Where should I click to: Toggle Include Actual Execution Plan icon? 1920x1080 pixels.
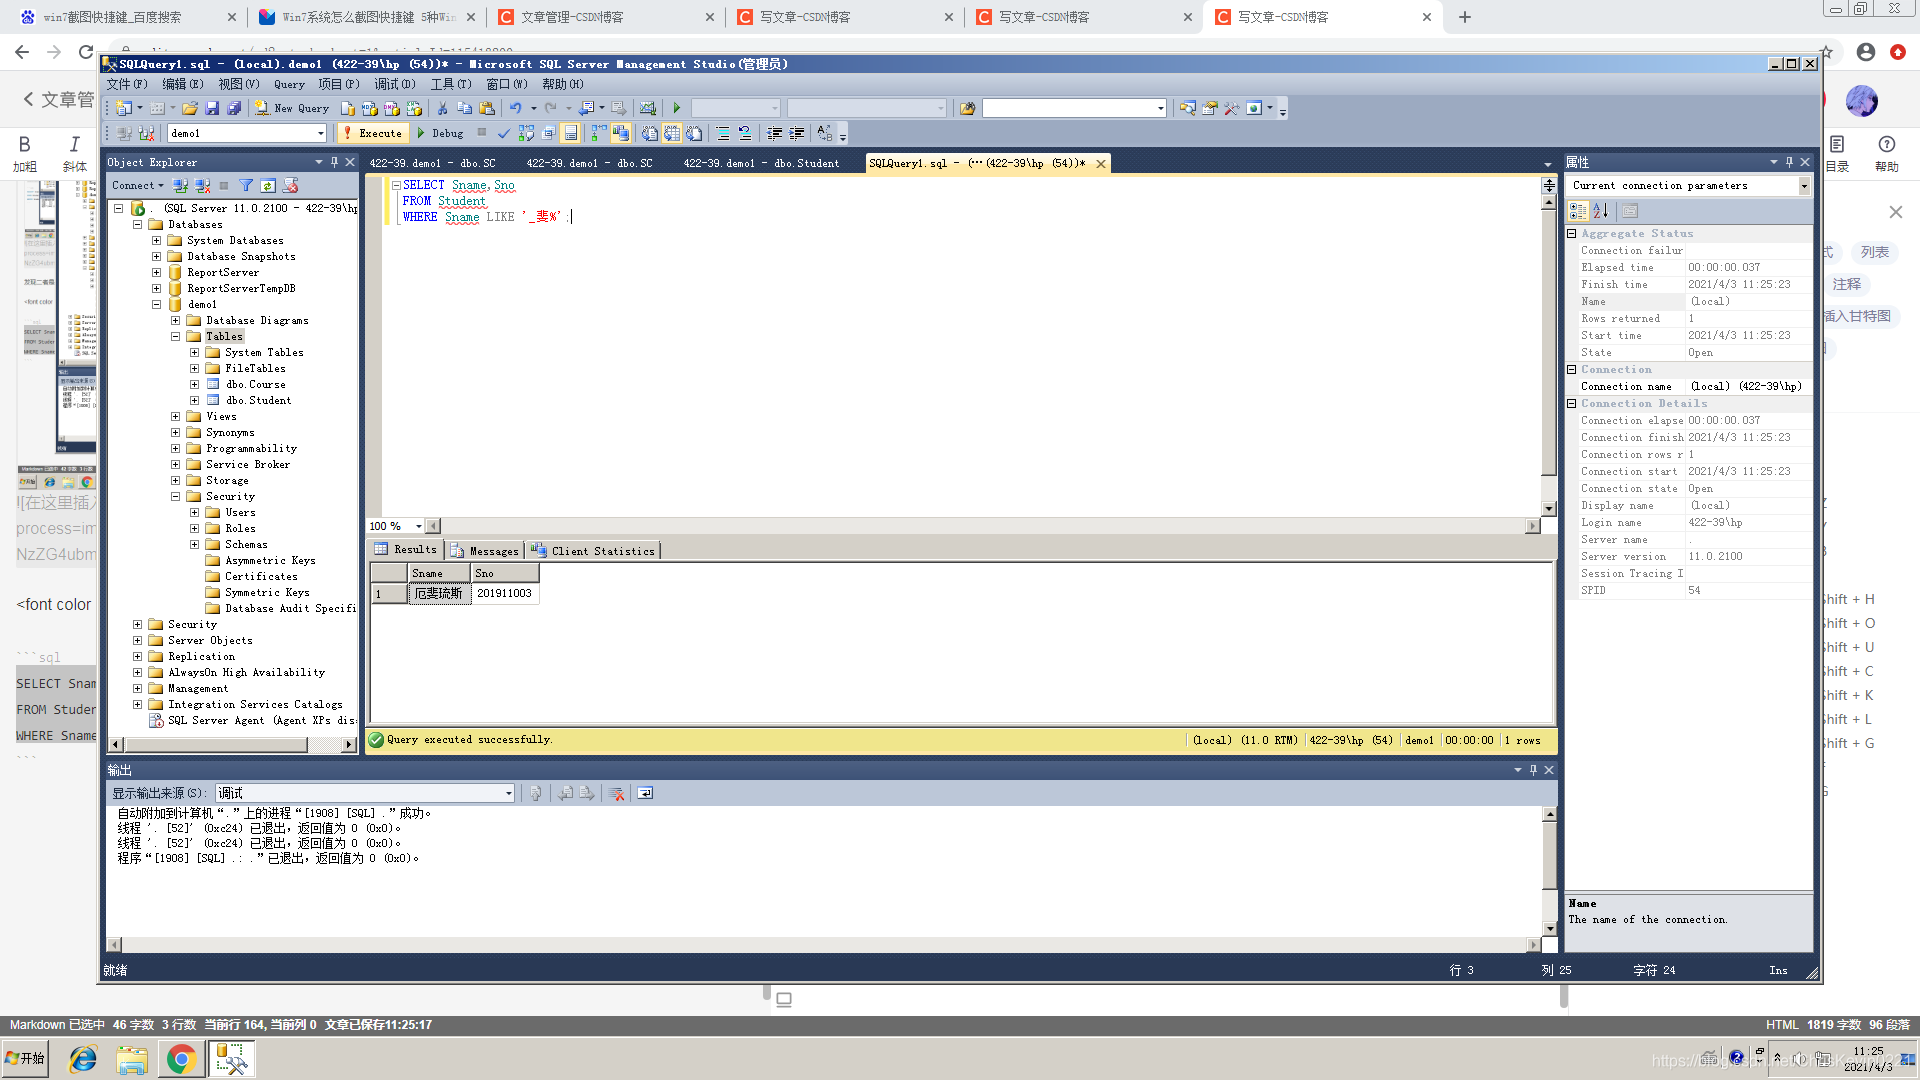tap(599, 133)
